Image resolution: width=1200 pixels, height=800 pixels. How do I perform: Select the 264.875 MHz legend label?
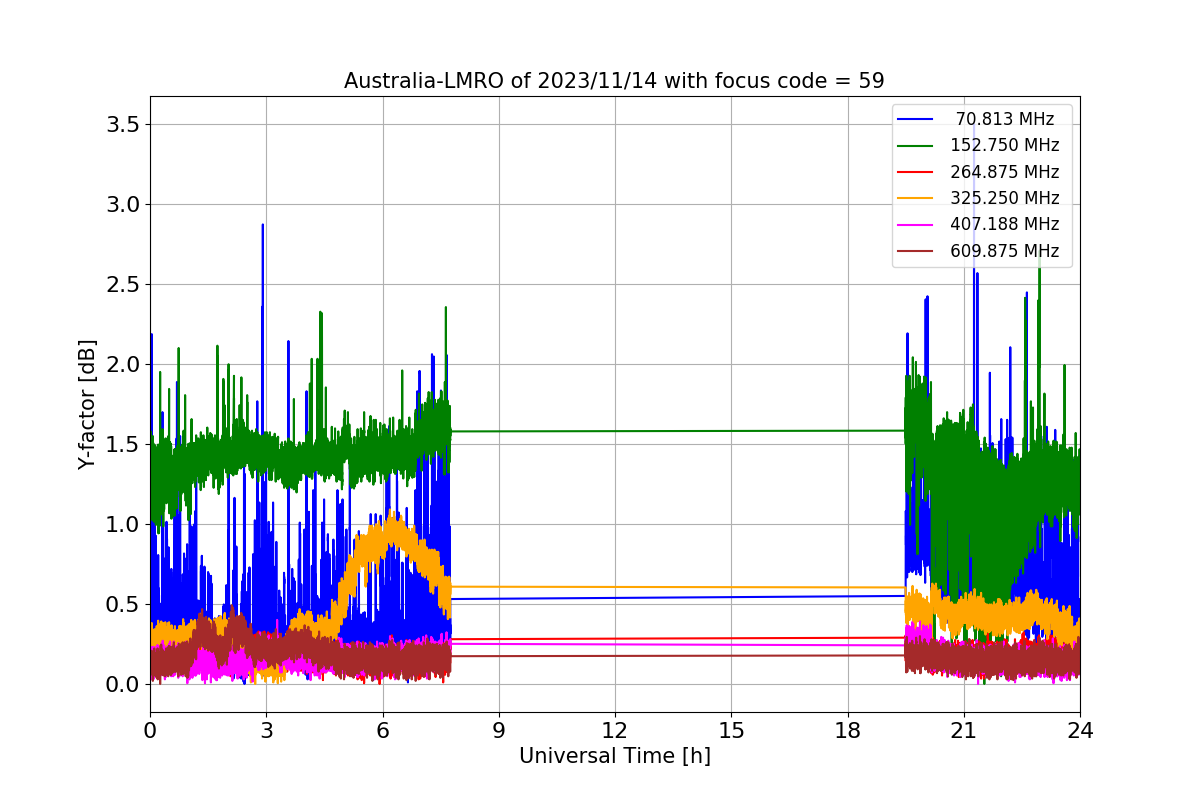tap(1004, 172)
